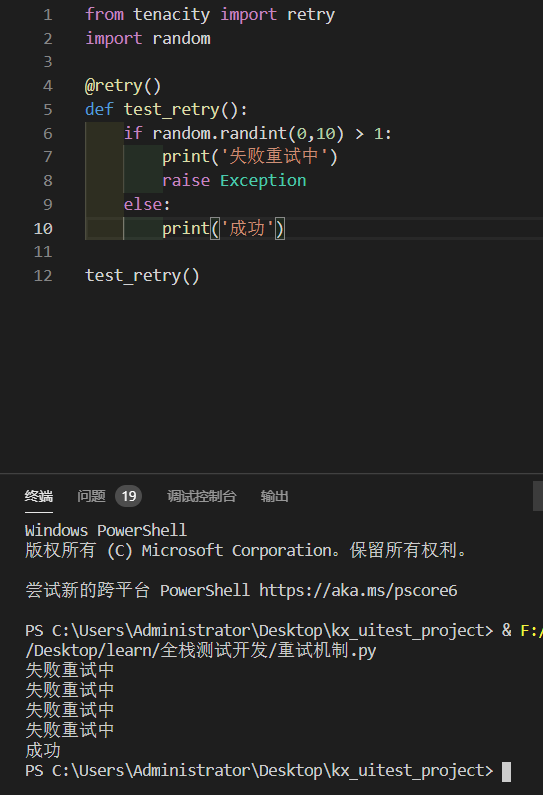Click the last '失败重试中' terminal output line
This screenshot has height=795, width=543.
click(69, 730)
